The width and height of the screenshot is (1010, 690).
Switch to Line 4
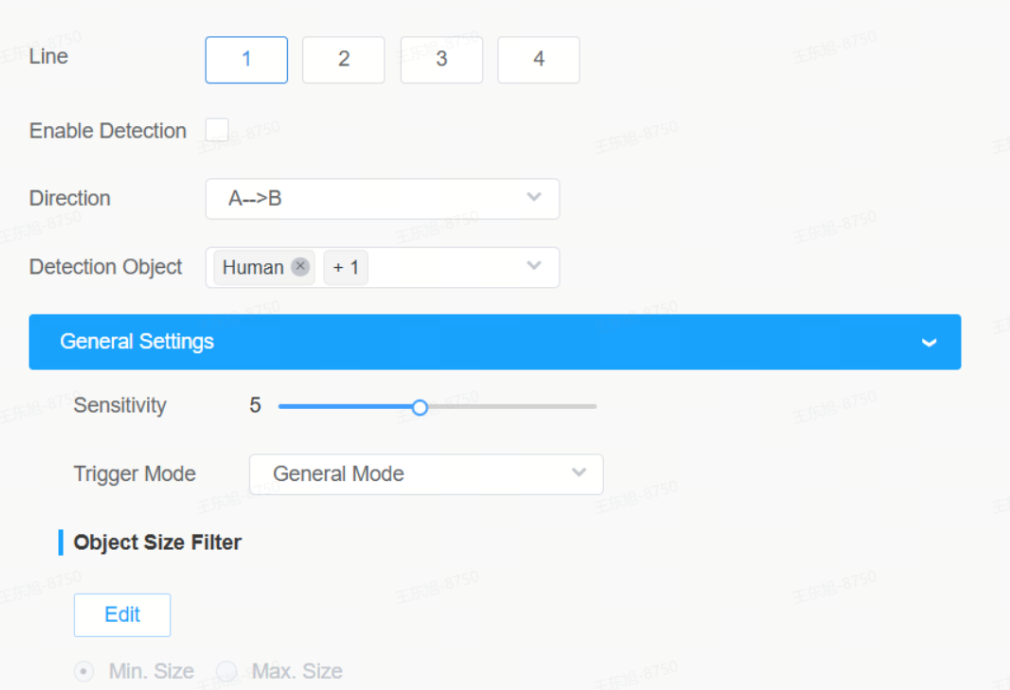538,60
